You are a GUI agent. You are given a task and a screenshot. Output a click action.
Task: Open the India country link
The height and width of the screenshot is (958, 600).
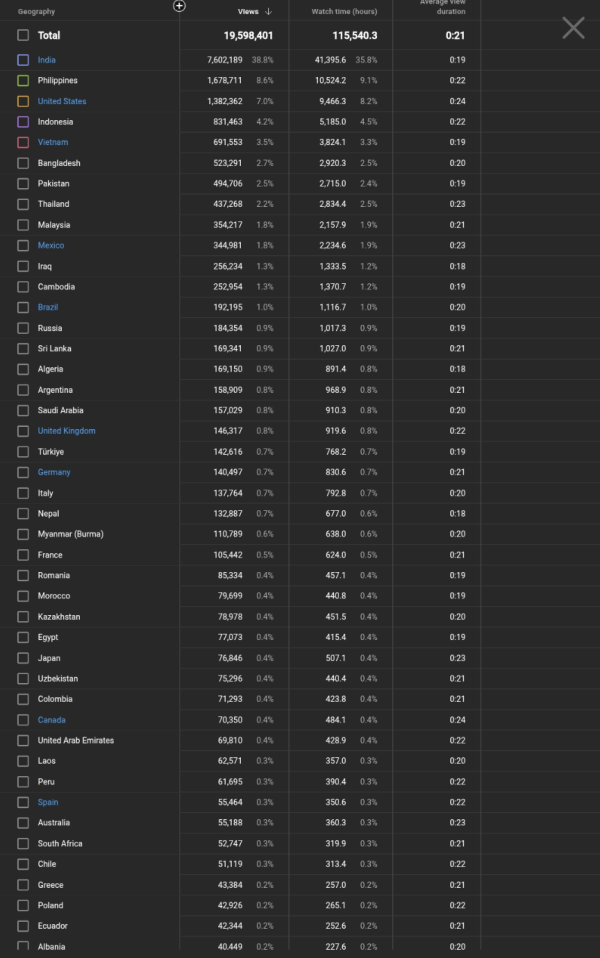coord(49,60)
